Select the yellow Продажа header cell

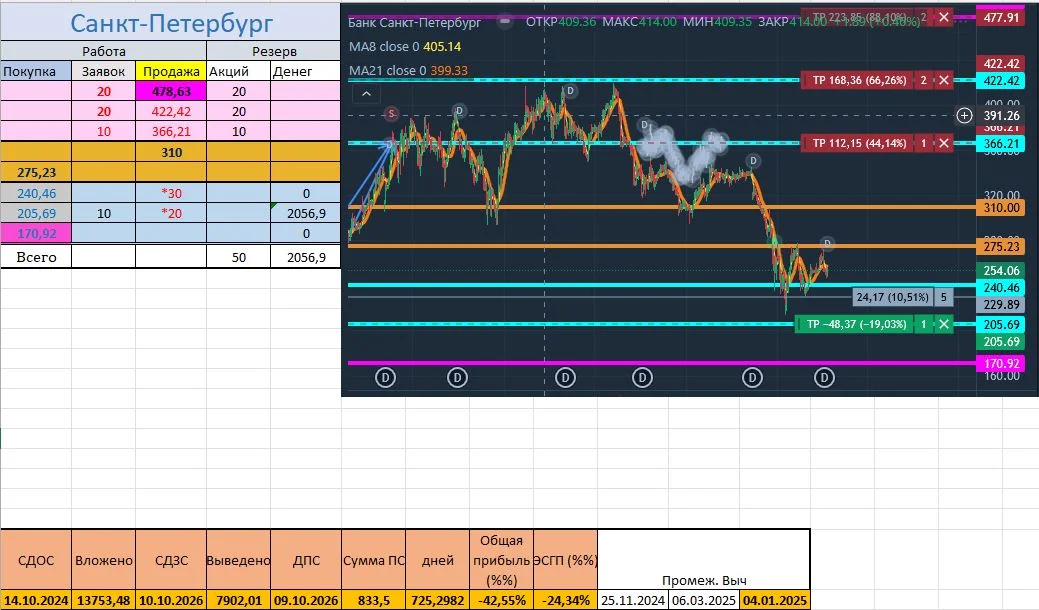point(171,71)
